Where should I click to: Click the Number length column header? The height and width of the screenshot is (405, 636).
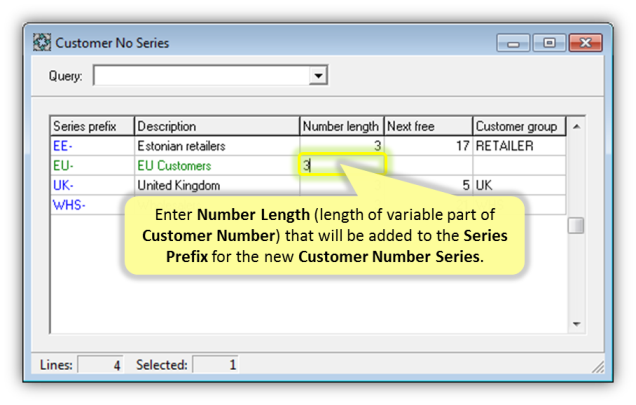tap(342, 126)
